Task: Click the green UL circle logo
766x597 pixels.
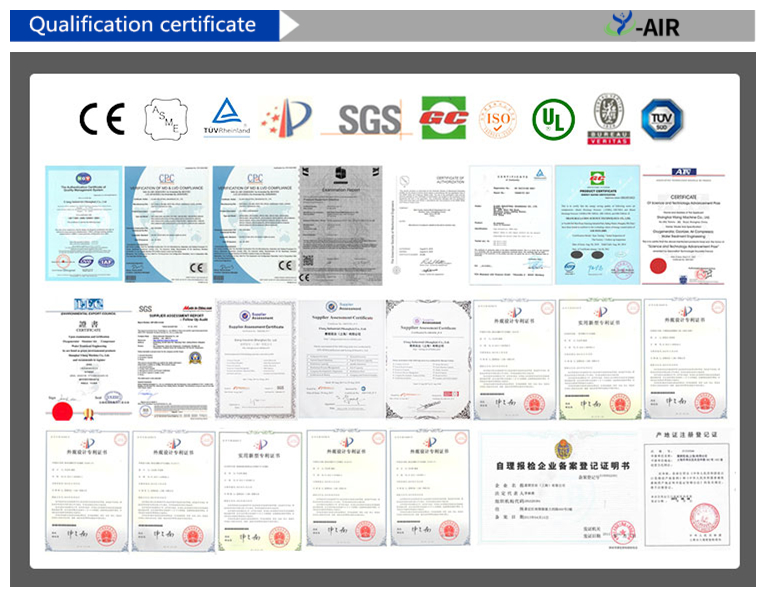Action: tap(553, 119)
